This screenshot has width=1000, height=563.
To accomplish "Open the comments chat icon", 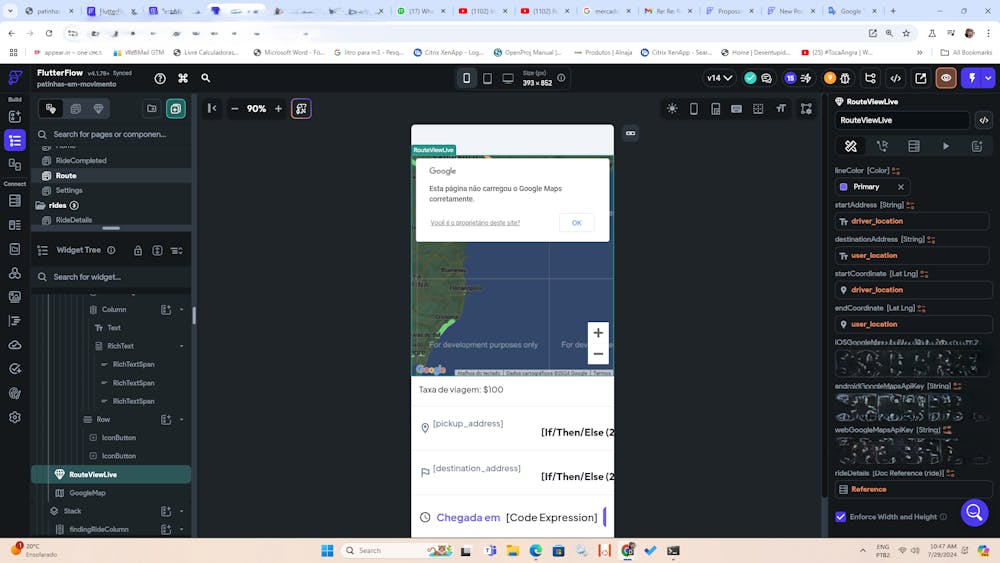I will pyautogui.click(x=766, y=78).
